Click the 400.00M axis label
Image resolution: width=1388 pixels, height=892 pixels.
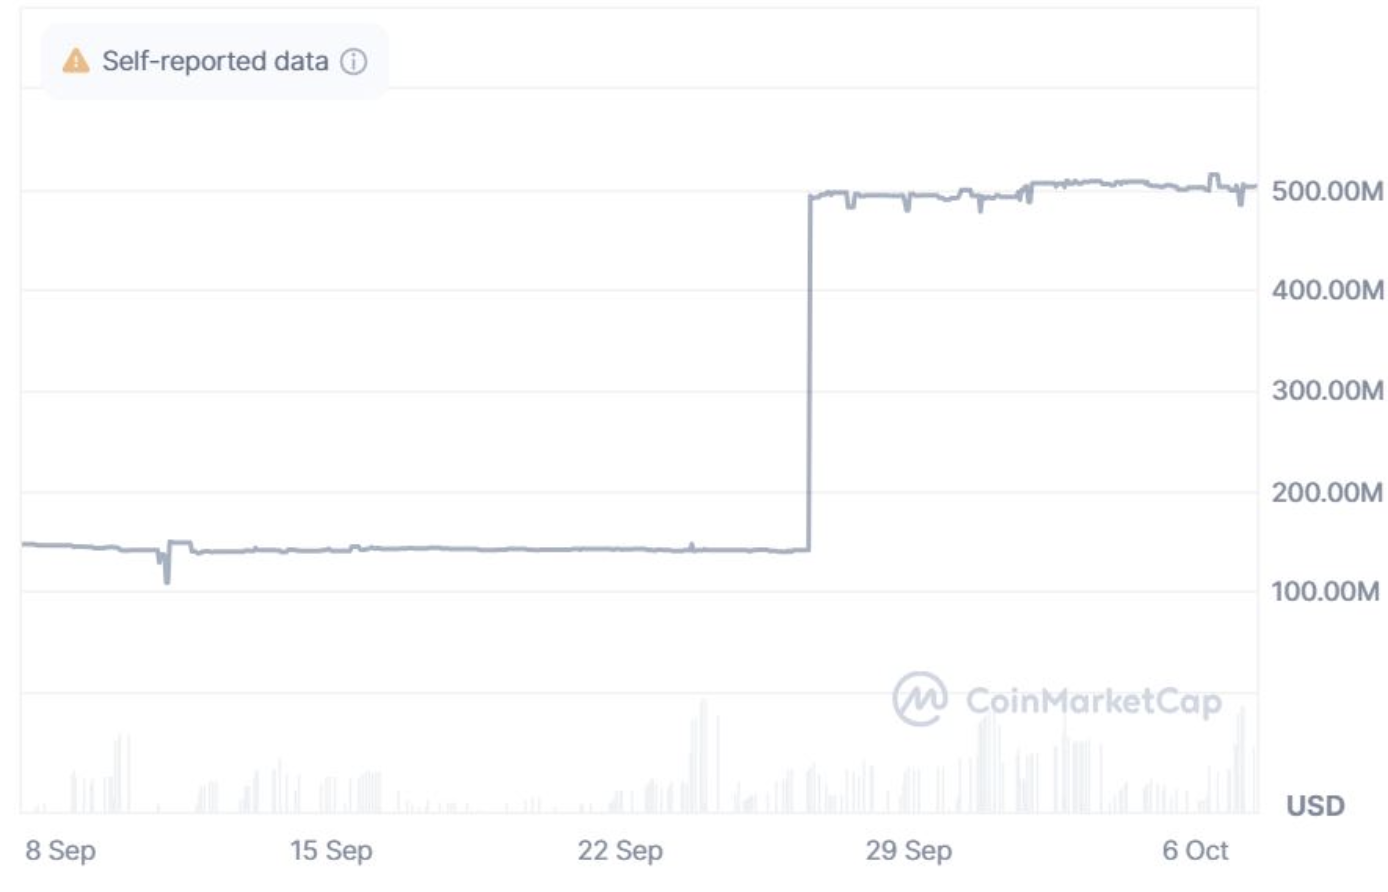tap(1327, 290)
